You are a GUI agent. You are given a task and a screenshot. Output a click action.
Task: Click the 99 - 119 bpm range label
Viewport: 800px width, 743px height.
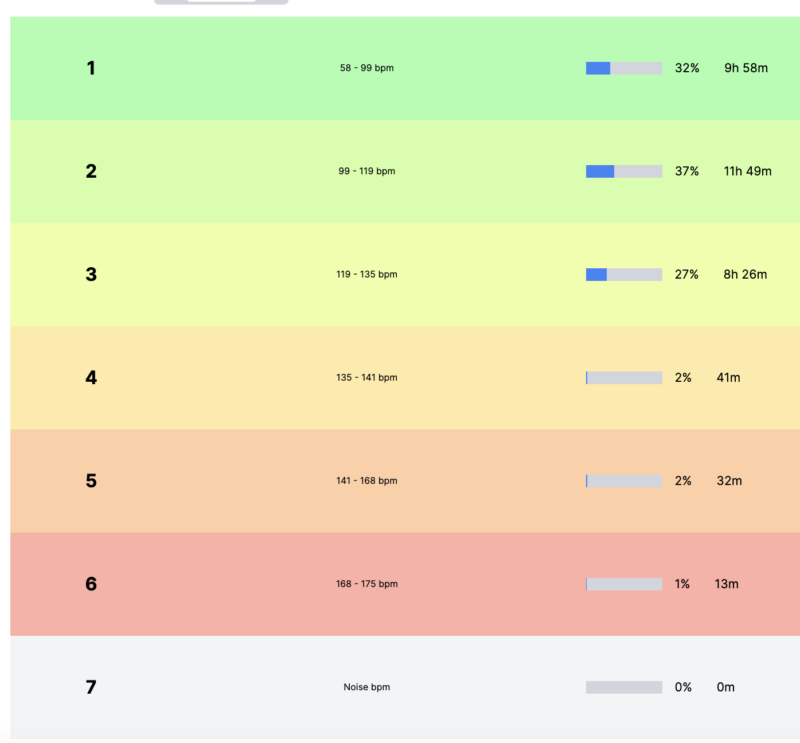pyautogui.click(x=366, y=171)
